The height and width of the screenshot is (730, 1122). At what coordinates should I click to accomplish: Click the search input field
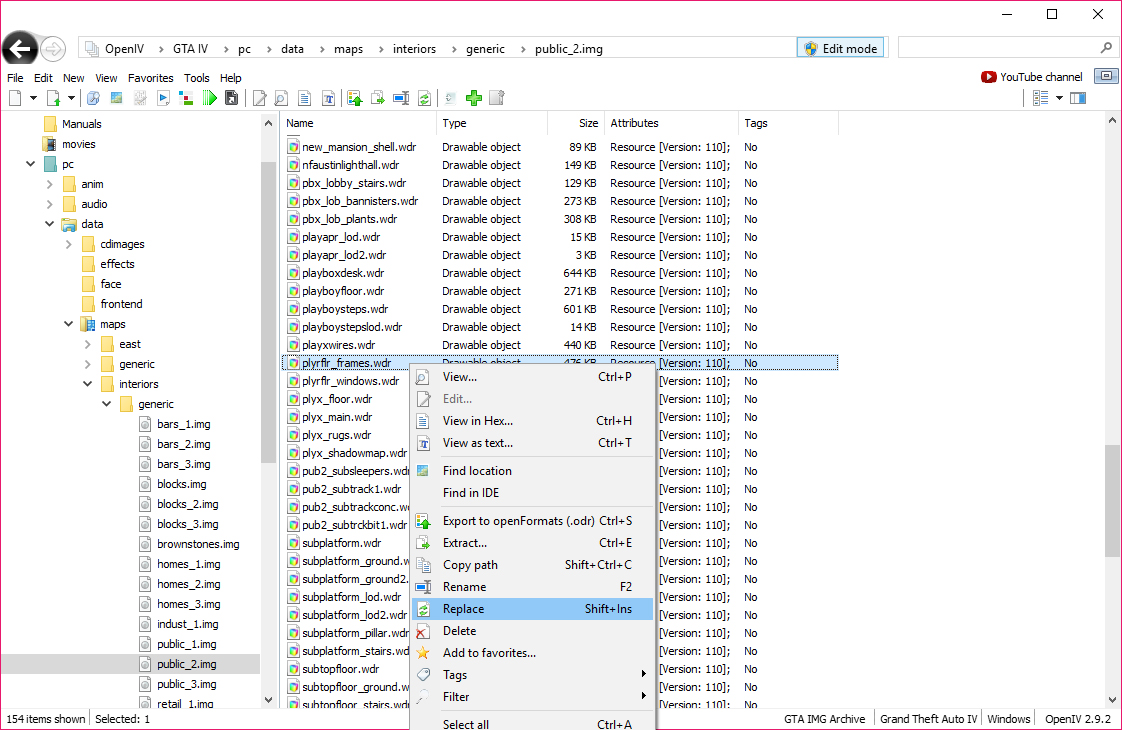point(1000,48)
